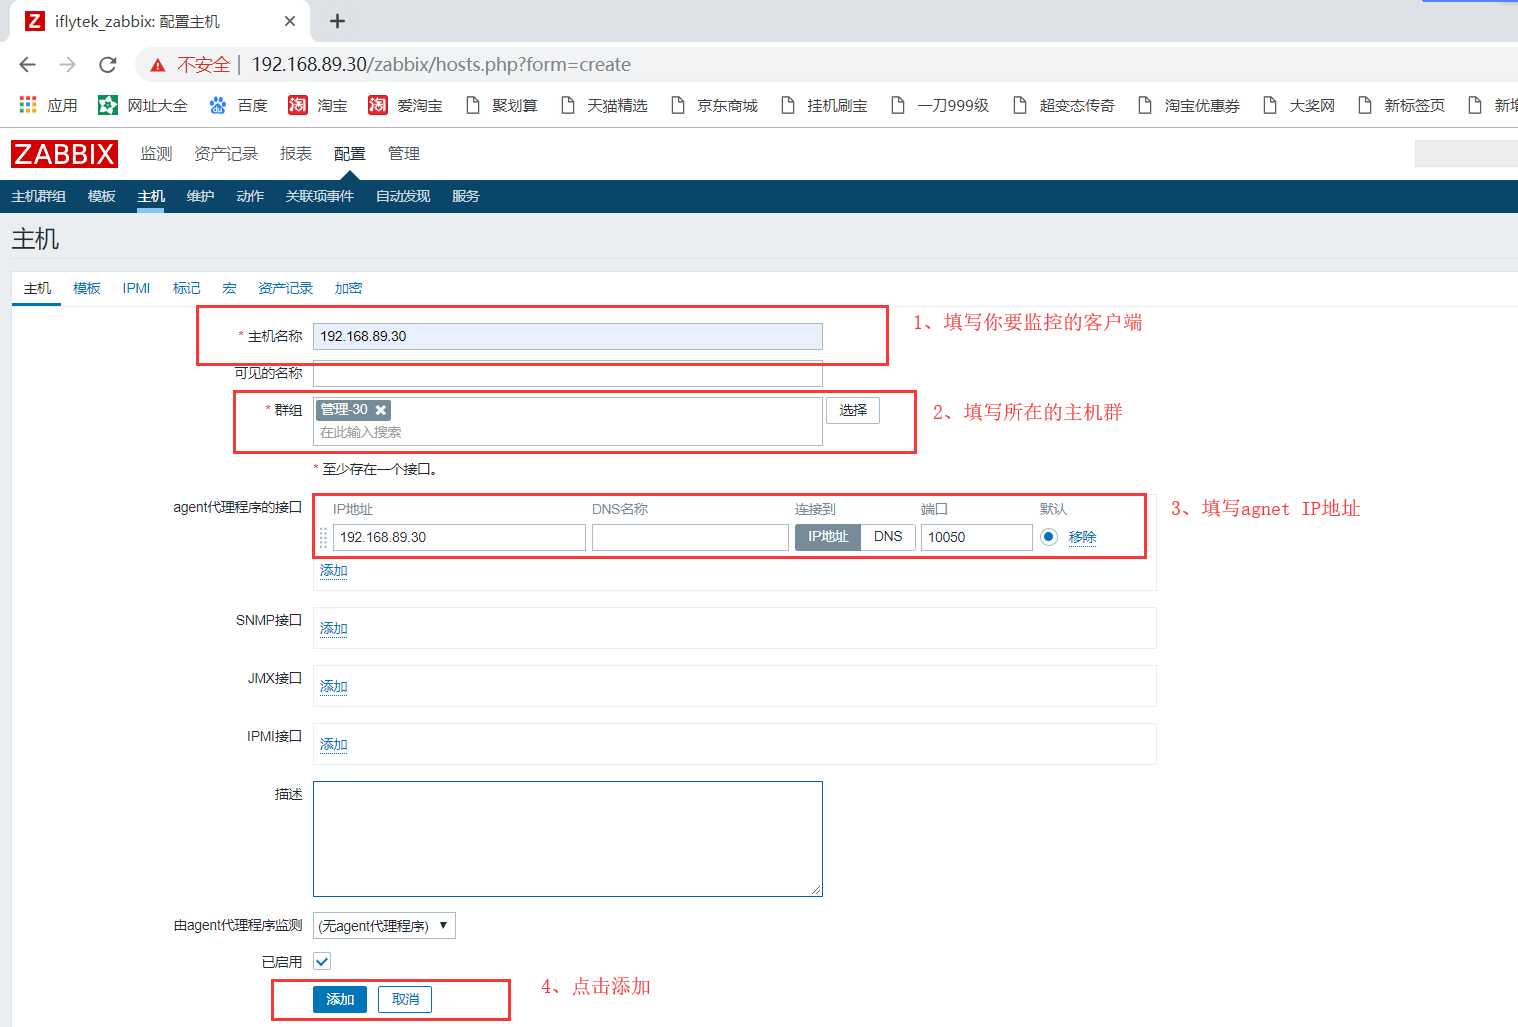The height and width of the screenshot is (1027, 1518).
Task: Click the agent IP地址 input field
Action: 459,537
